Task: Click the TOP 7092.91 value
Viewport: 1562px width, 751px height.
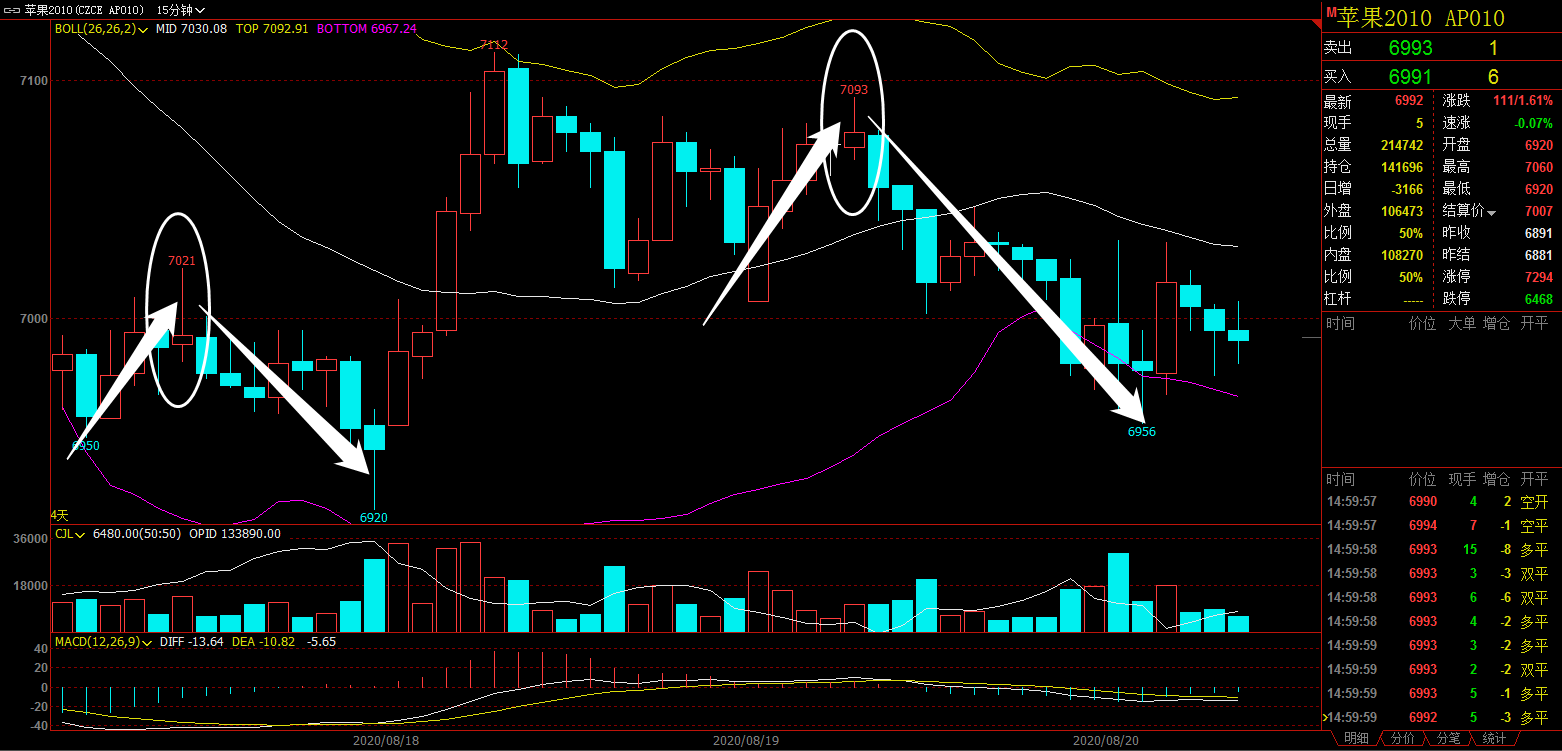Action: [272, 30]
